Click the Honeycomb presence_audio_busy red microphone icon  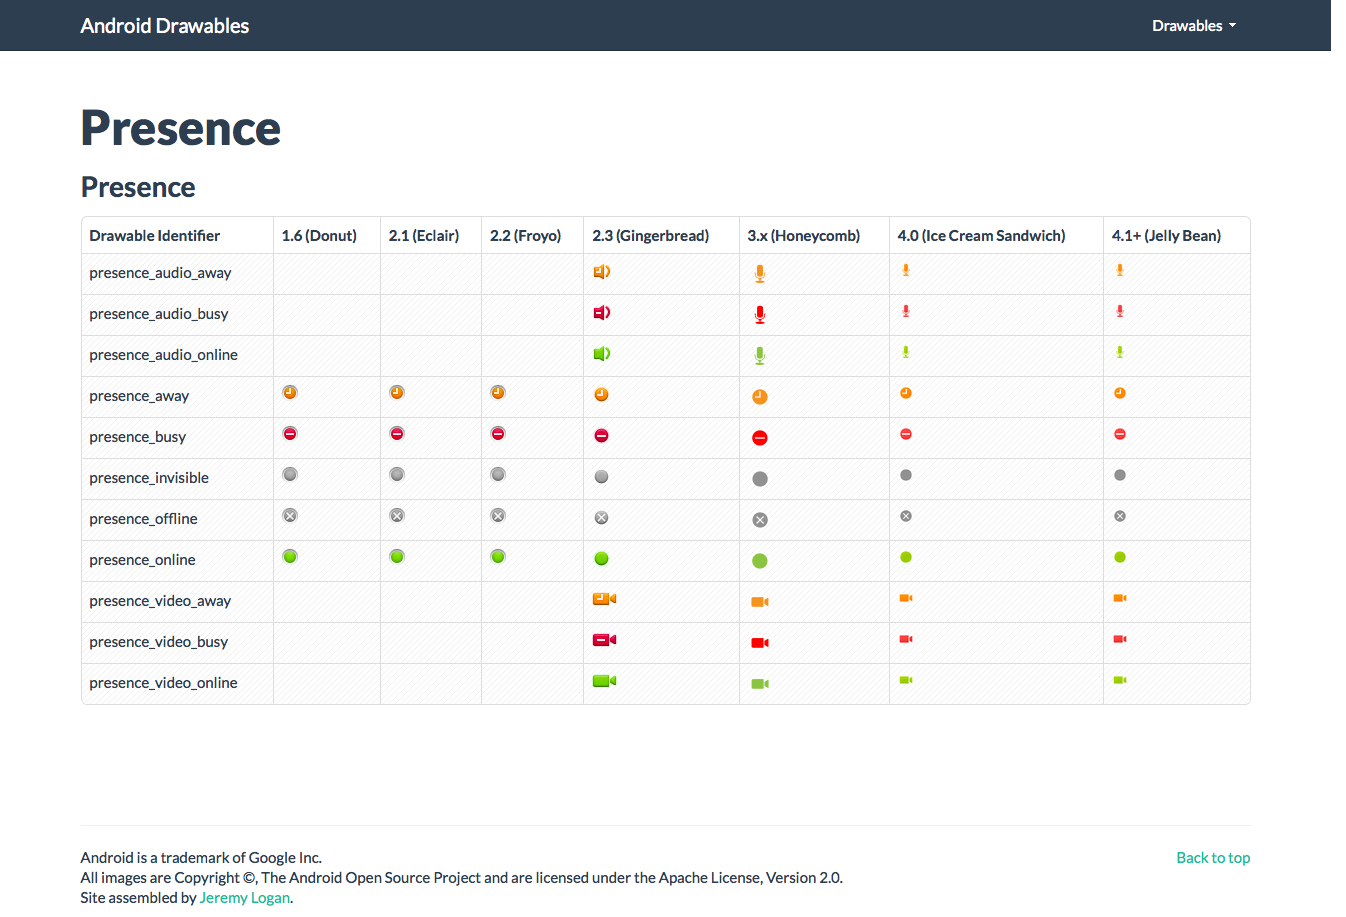click(760, 315)
